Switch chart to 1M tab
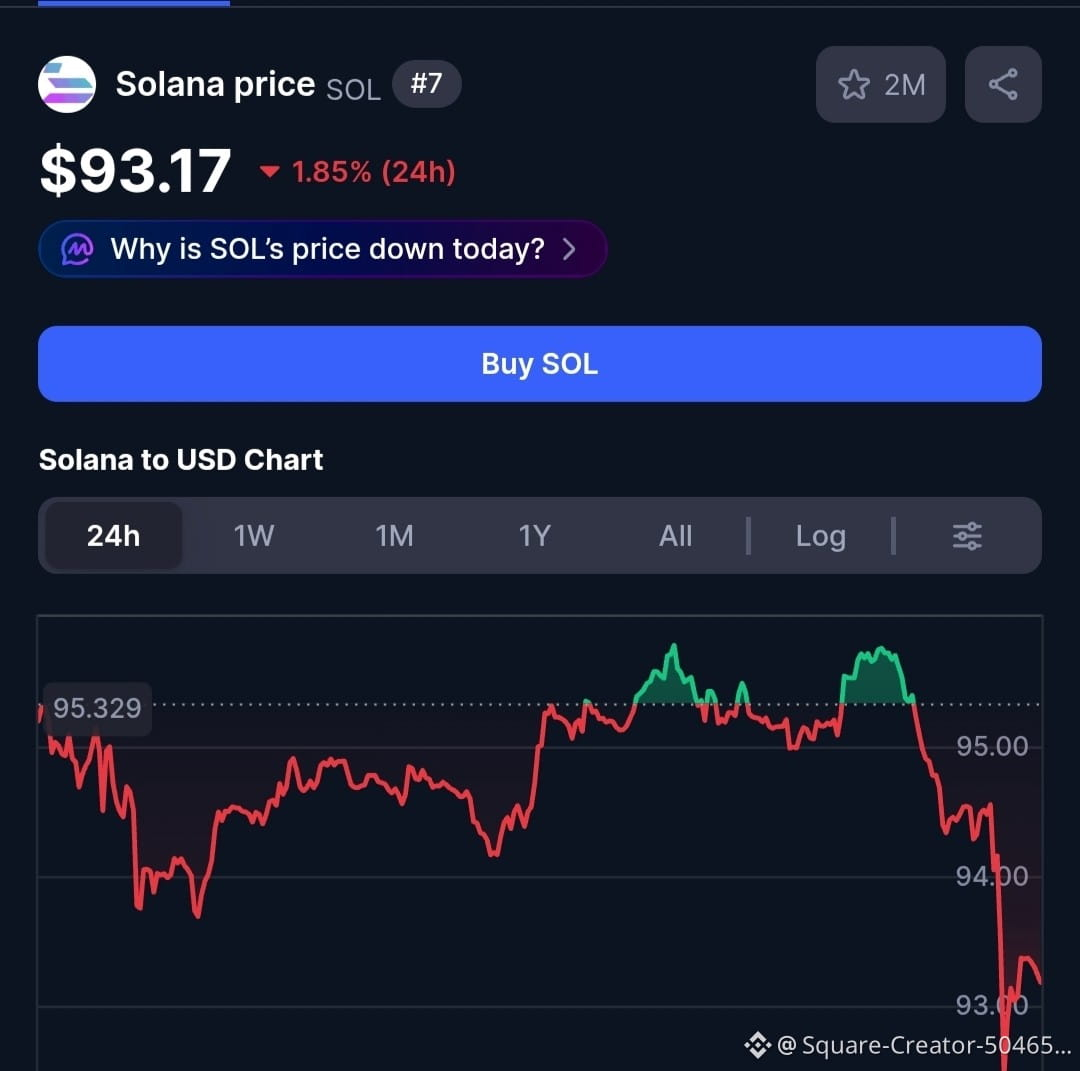The width and height of the screenshot is (1080, 1071). tap(394, 536)
